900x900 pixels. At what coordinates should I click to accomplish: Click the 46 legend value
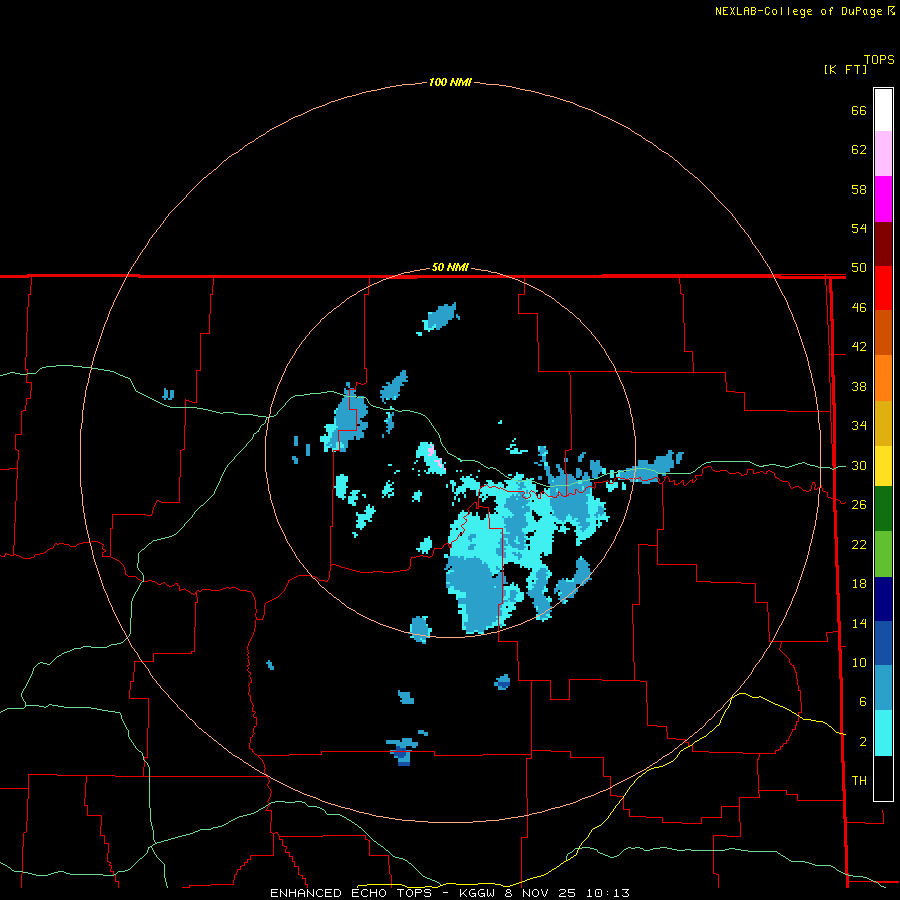859,308
